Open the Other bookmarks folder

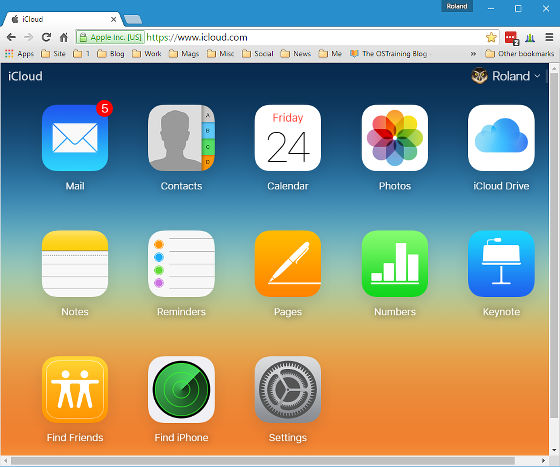520,54
